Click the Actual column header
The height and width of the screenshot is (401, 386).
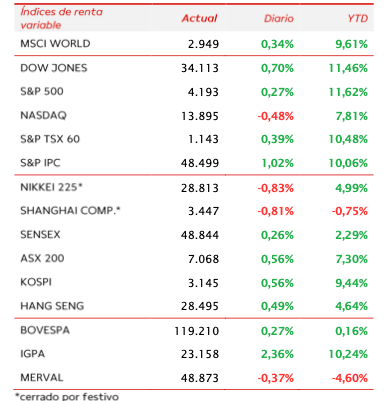point(199,18)
